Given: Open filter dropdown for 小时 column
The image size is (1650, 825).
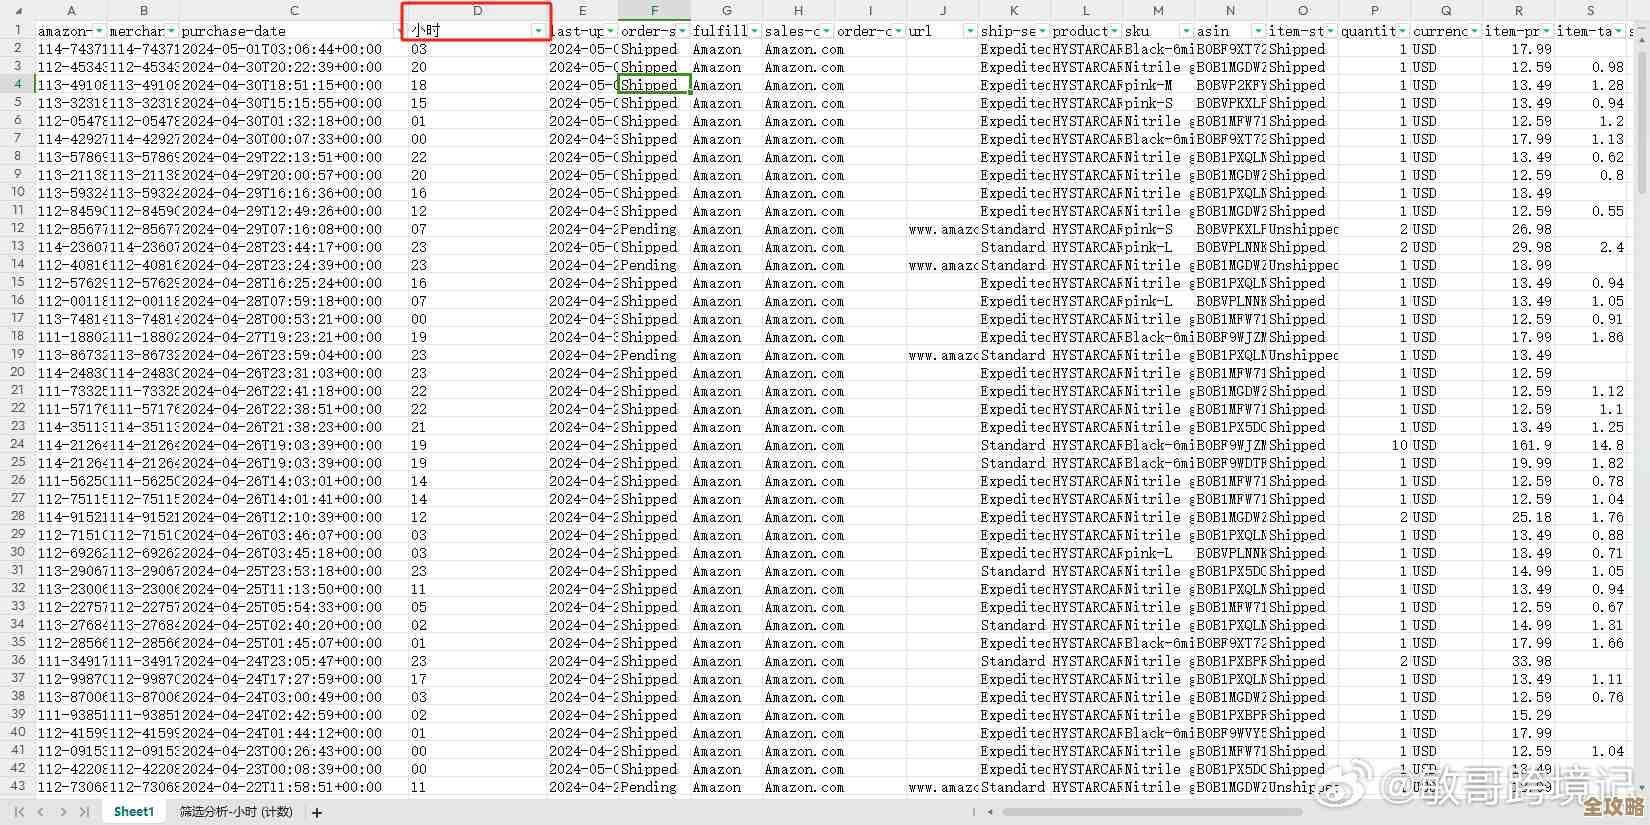Looking at the screenshot, I should pyautogui.click(x=538, y=31).
